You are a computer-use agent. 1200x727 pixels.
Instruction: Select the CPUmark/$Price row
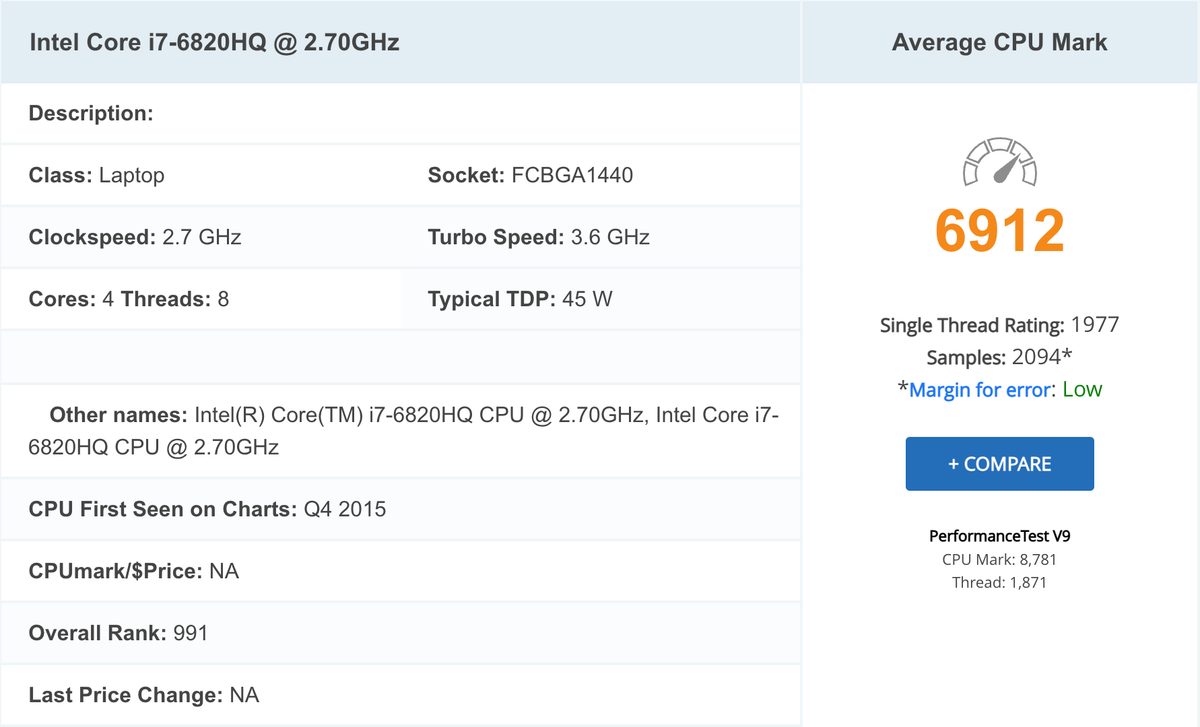pos(134,572)
